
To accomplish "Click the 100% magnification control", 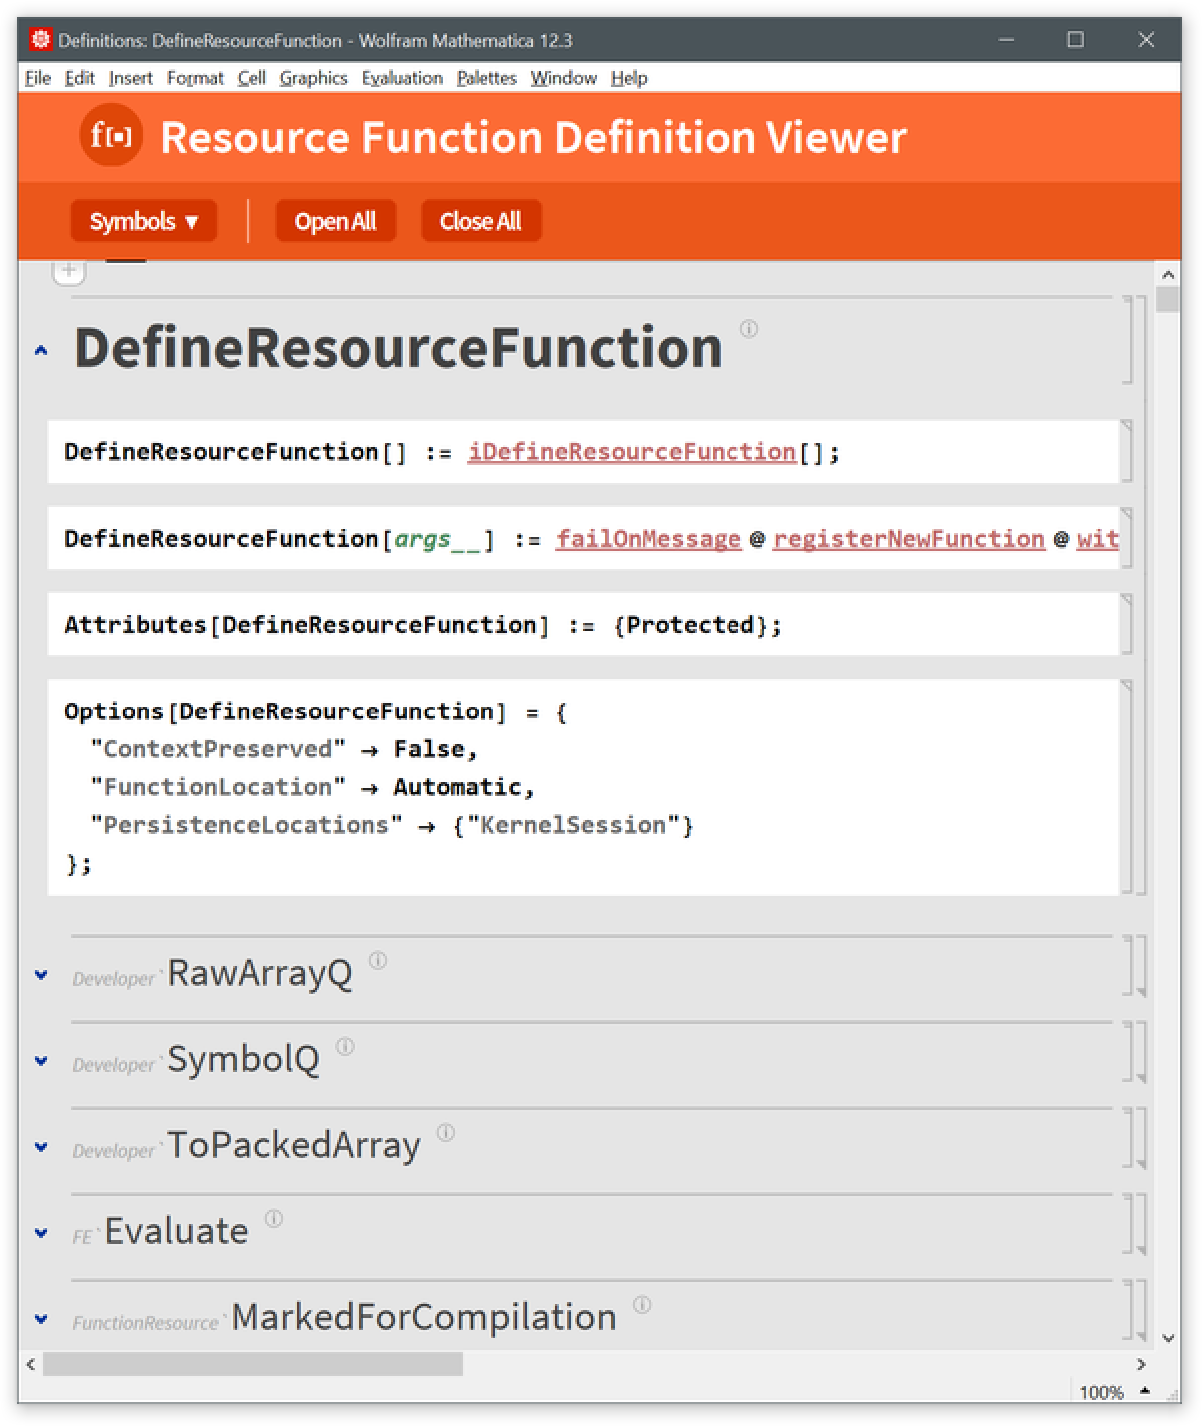I will click(x=1102, y=1392).
